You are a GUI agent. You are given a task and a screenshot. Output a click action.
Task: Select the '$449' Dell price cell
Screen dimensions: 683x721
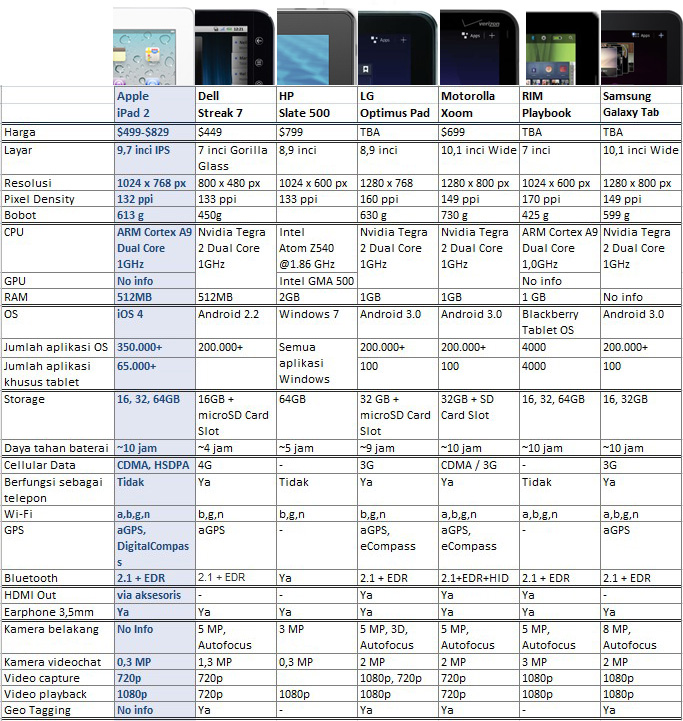point(235,132)
